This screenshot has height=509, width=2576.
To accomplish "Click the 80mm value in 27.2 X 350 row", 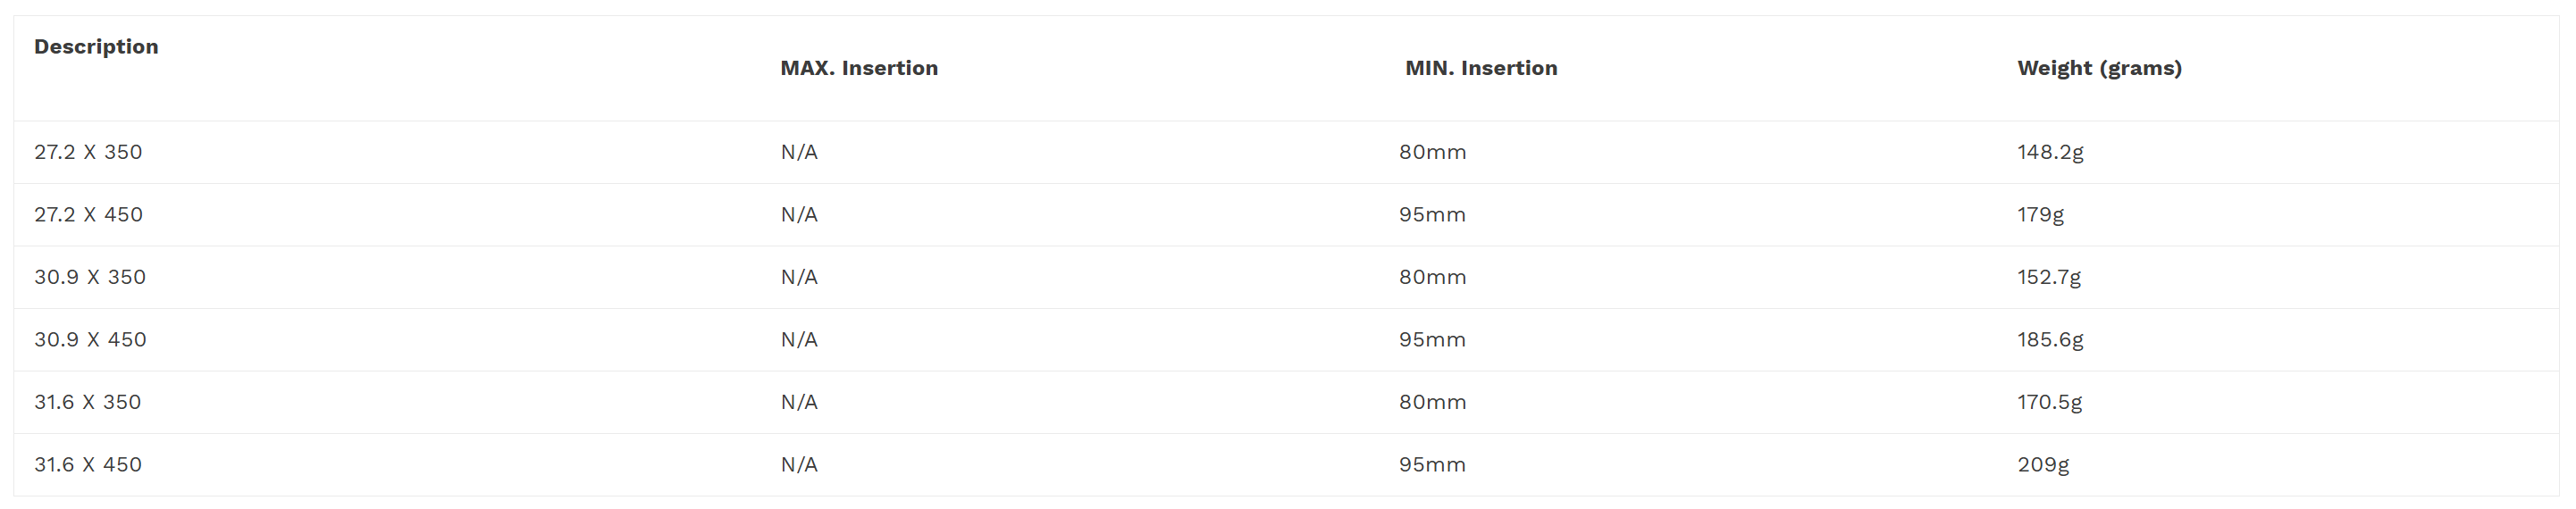I will pyautogui.click(x=1432, y=152).
